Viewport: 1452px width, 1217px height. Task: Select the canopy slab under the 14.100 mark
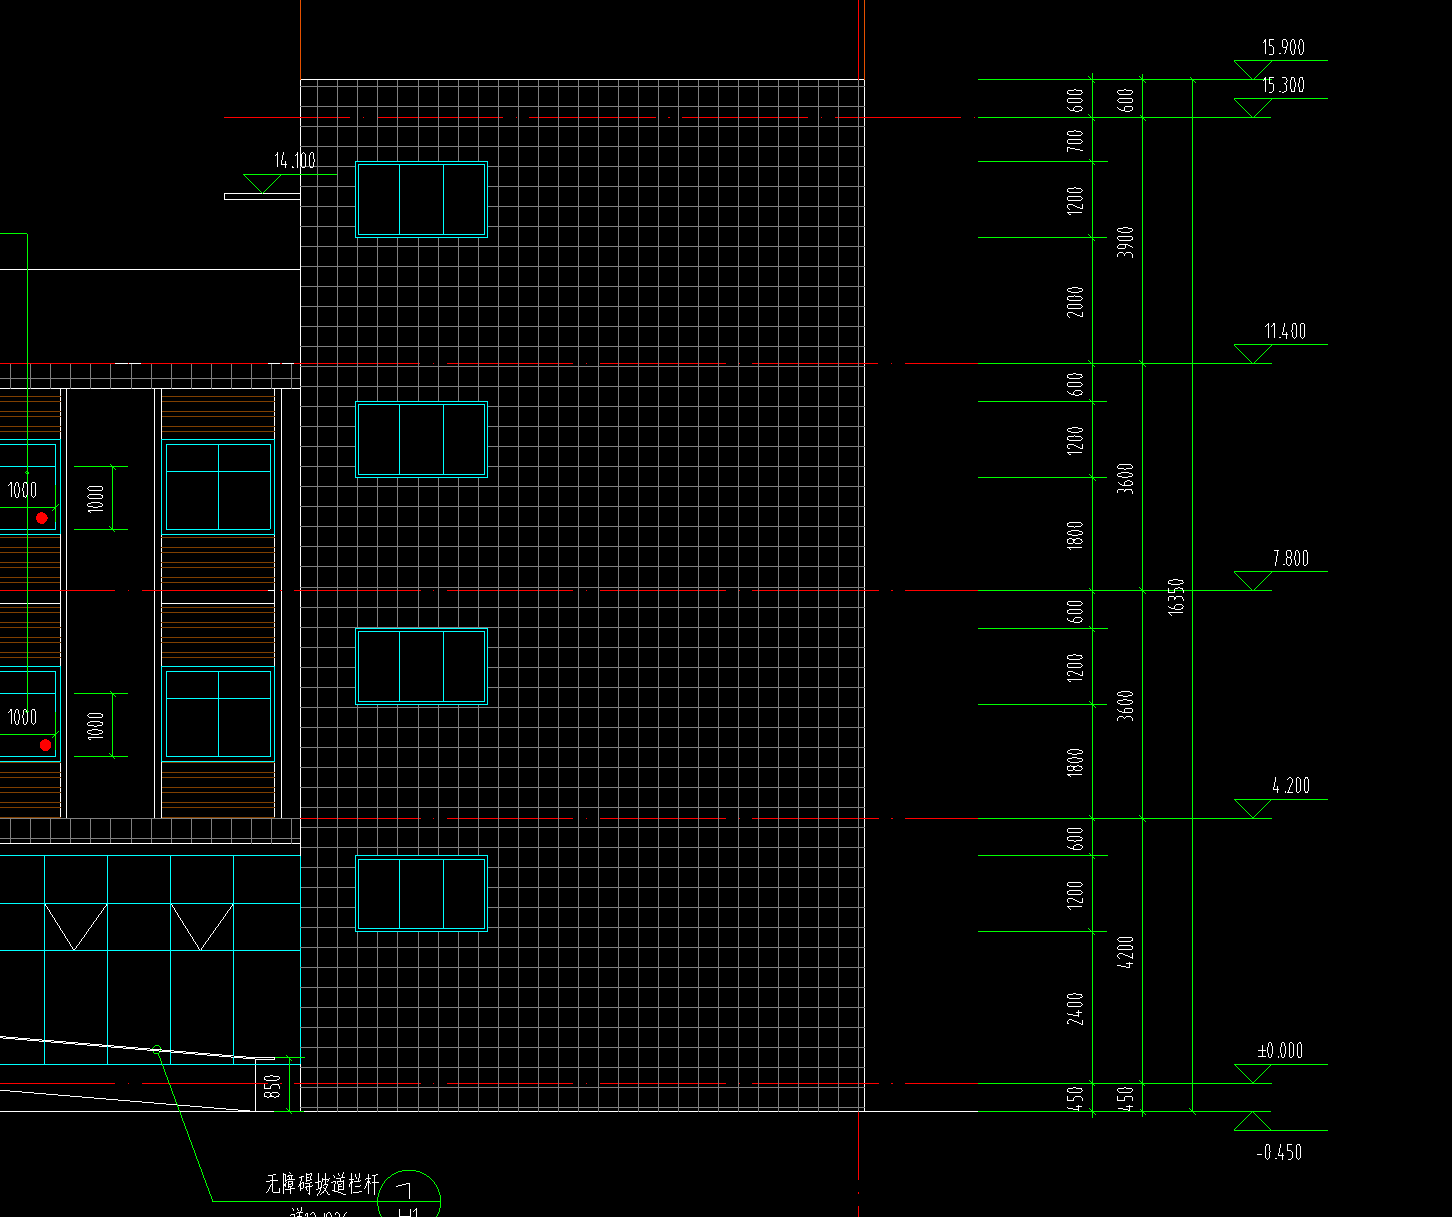tap(262, 197)
